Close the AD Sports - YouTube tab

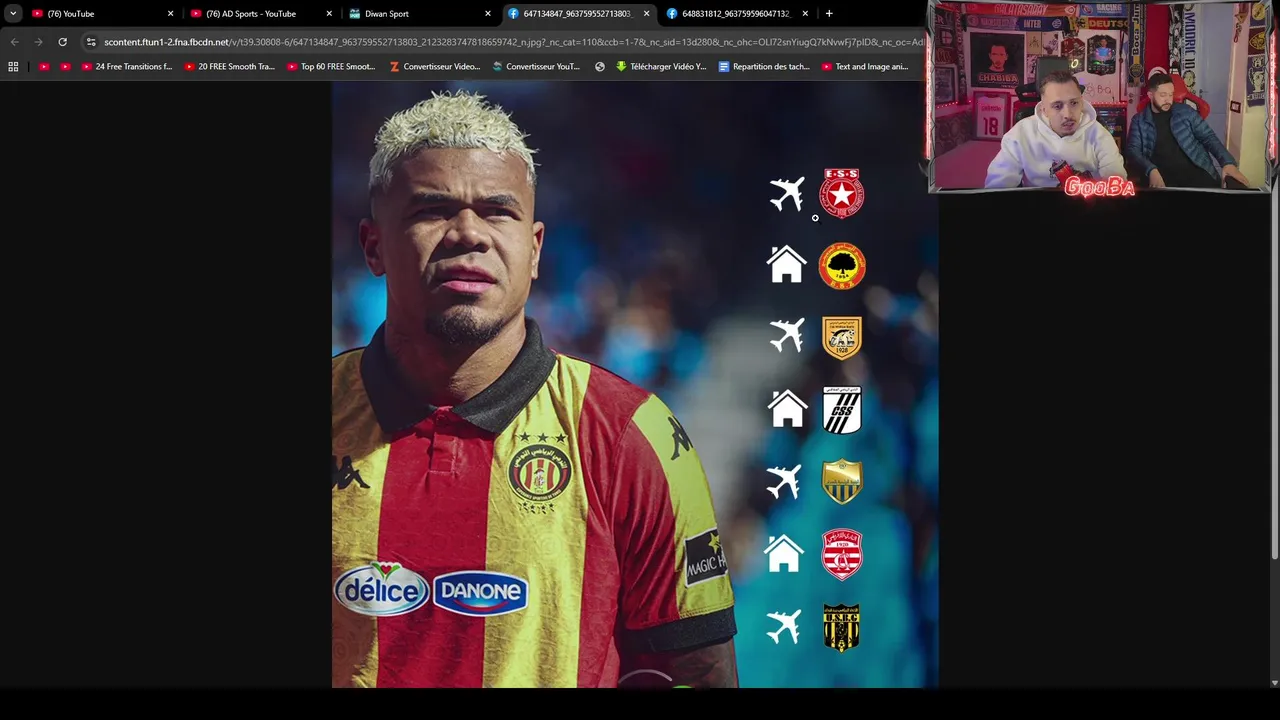[329, 14]
